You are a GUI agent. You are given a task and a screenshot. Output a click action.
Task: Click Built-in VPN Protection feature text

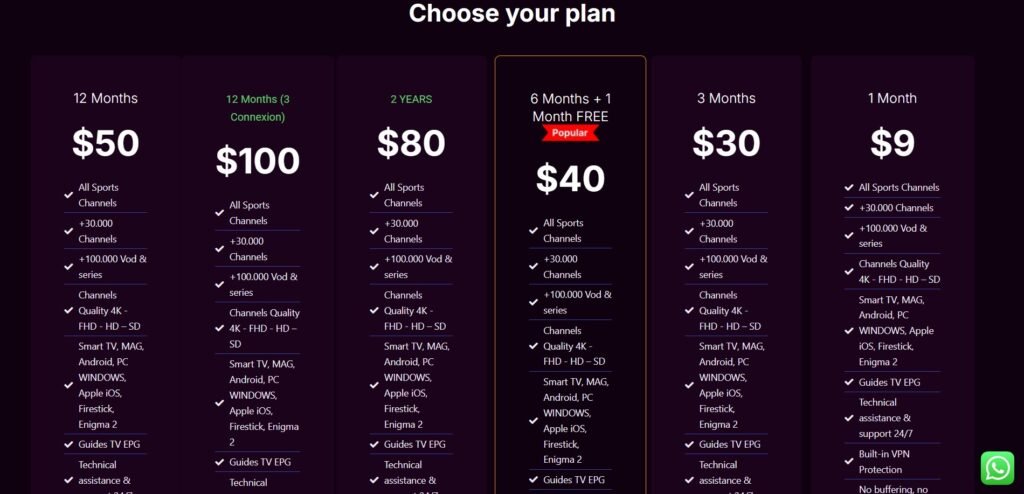pyautogui.click(x=884, y=461)
